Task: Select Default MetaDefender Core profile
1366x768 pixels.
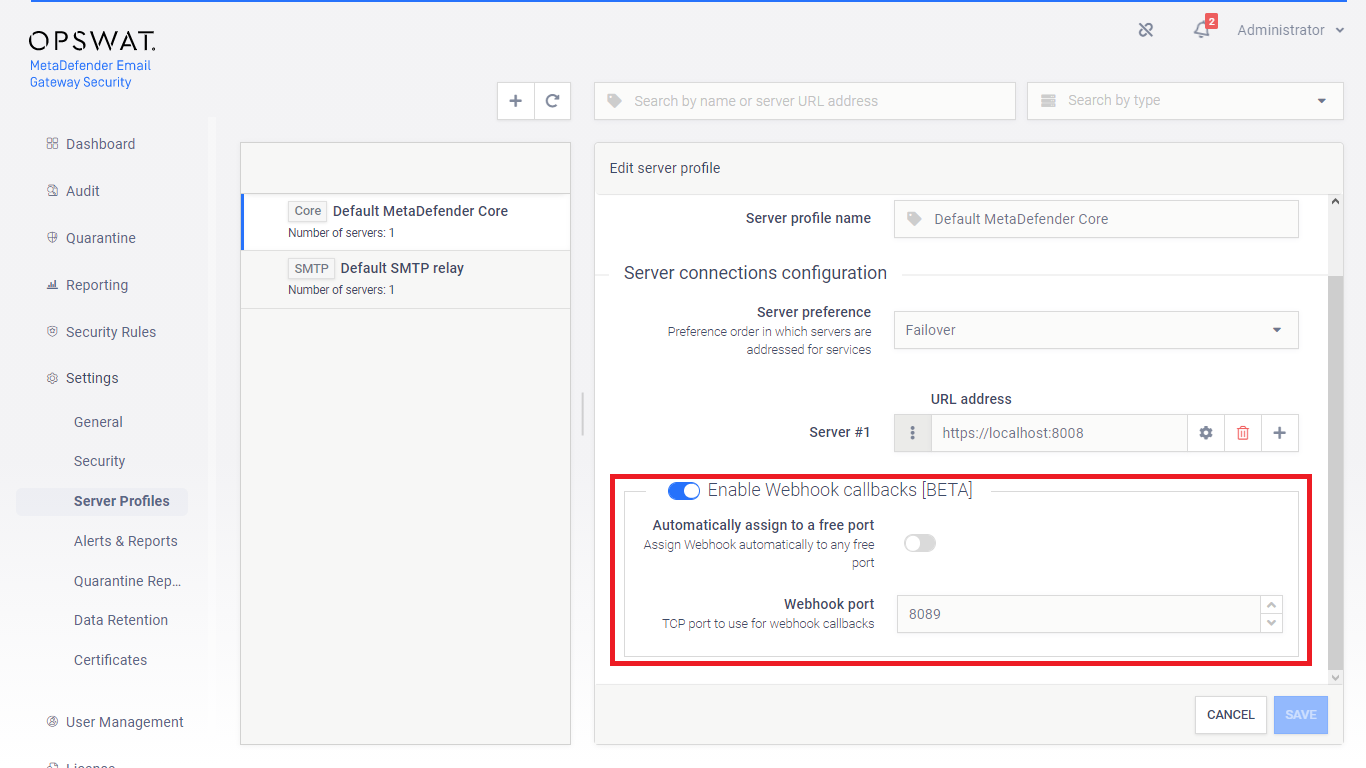Action: [x=406, y=221]
